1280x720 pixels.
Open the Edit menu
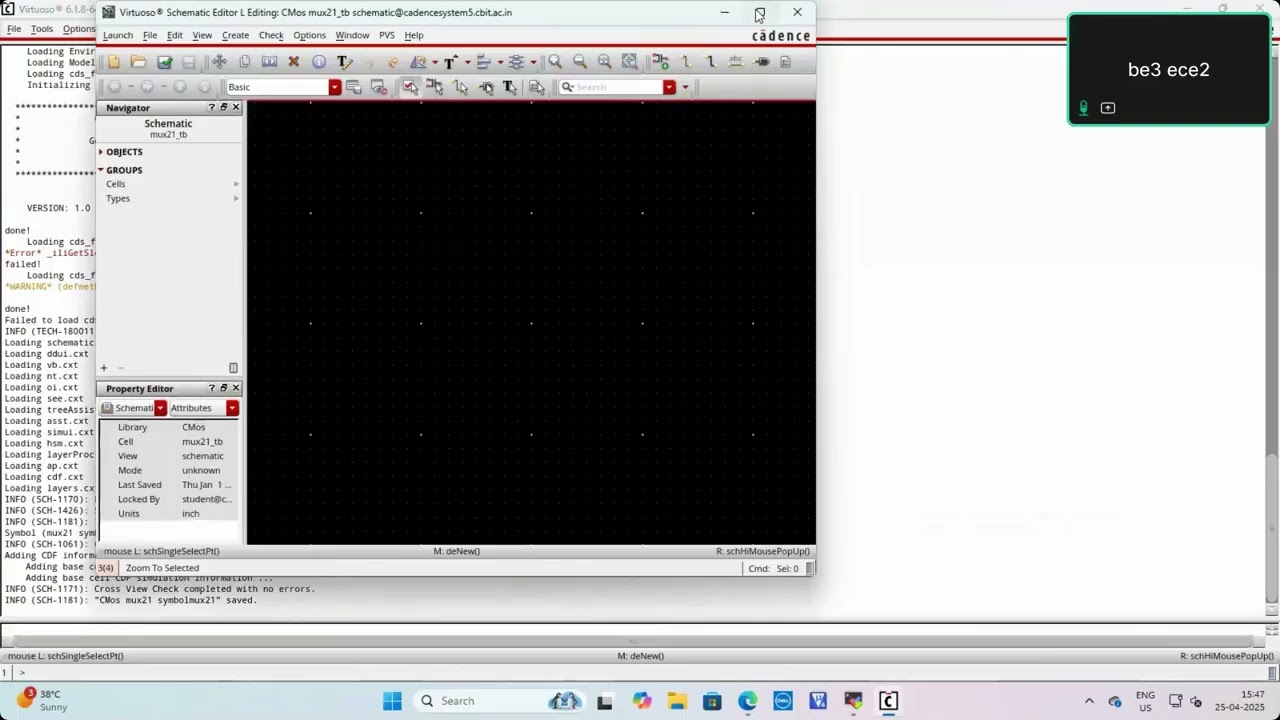(174, 35)
